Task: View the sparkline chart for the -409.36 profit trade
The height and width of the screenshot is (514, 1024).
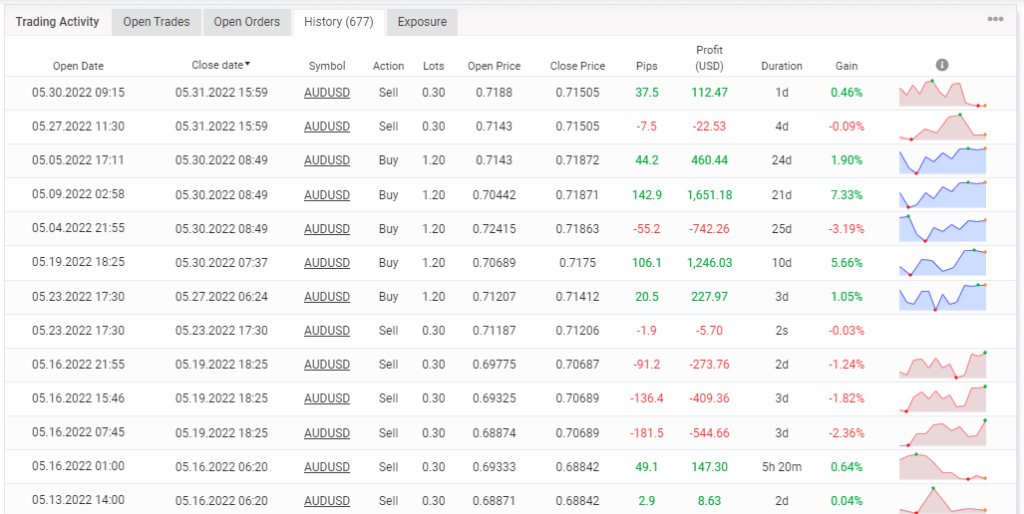Action: (942, 398)
